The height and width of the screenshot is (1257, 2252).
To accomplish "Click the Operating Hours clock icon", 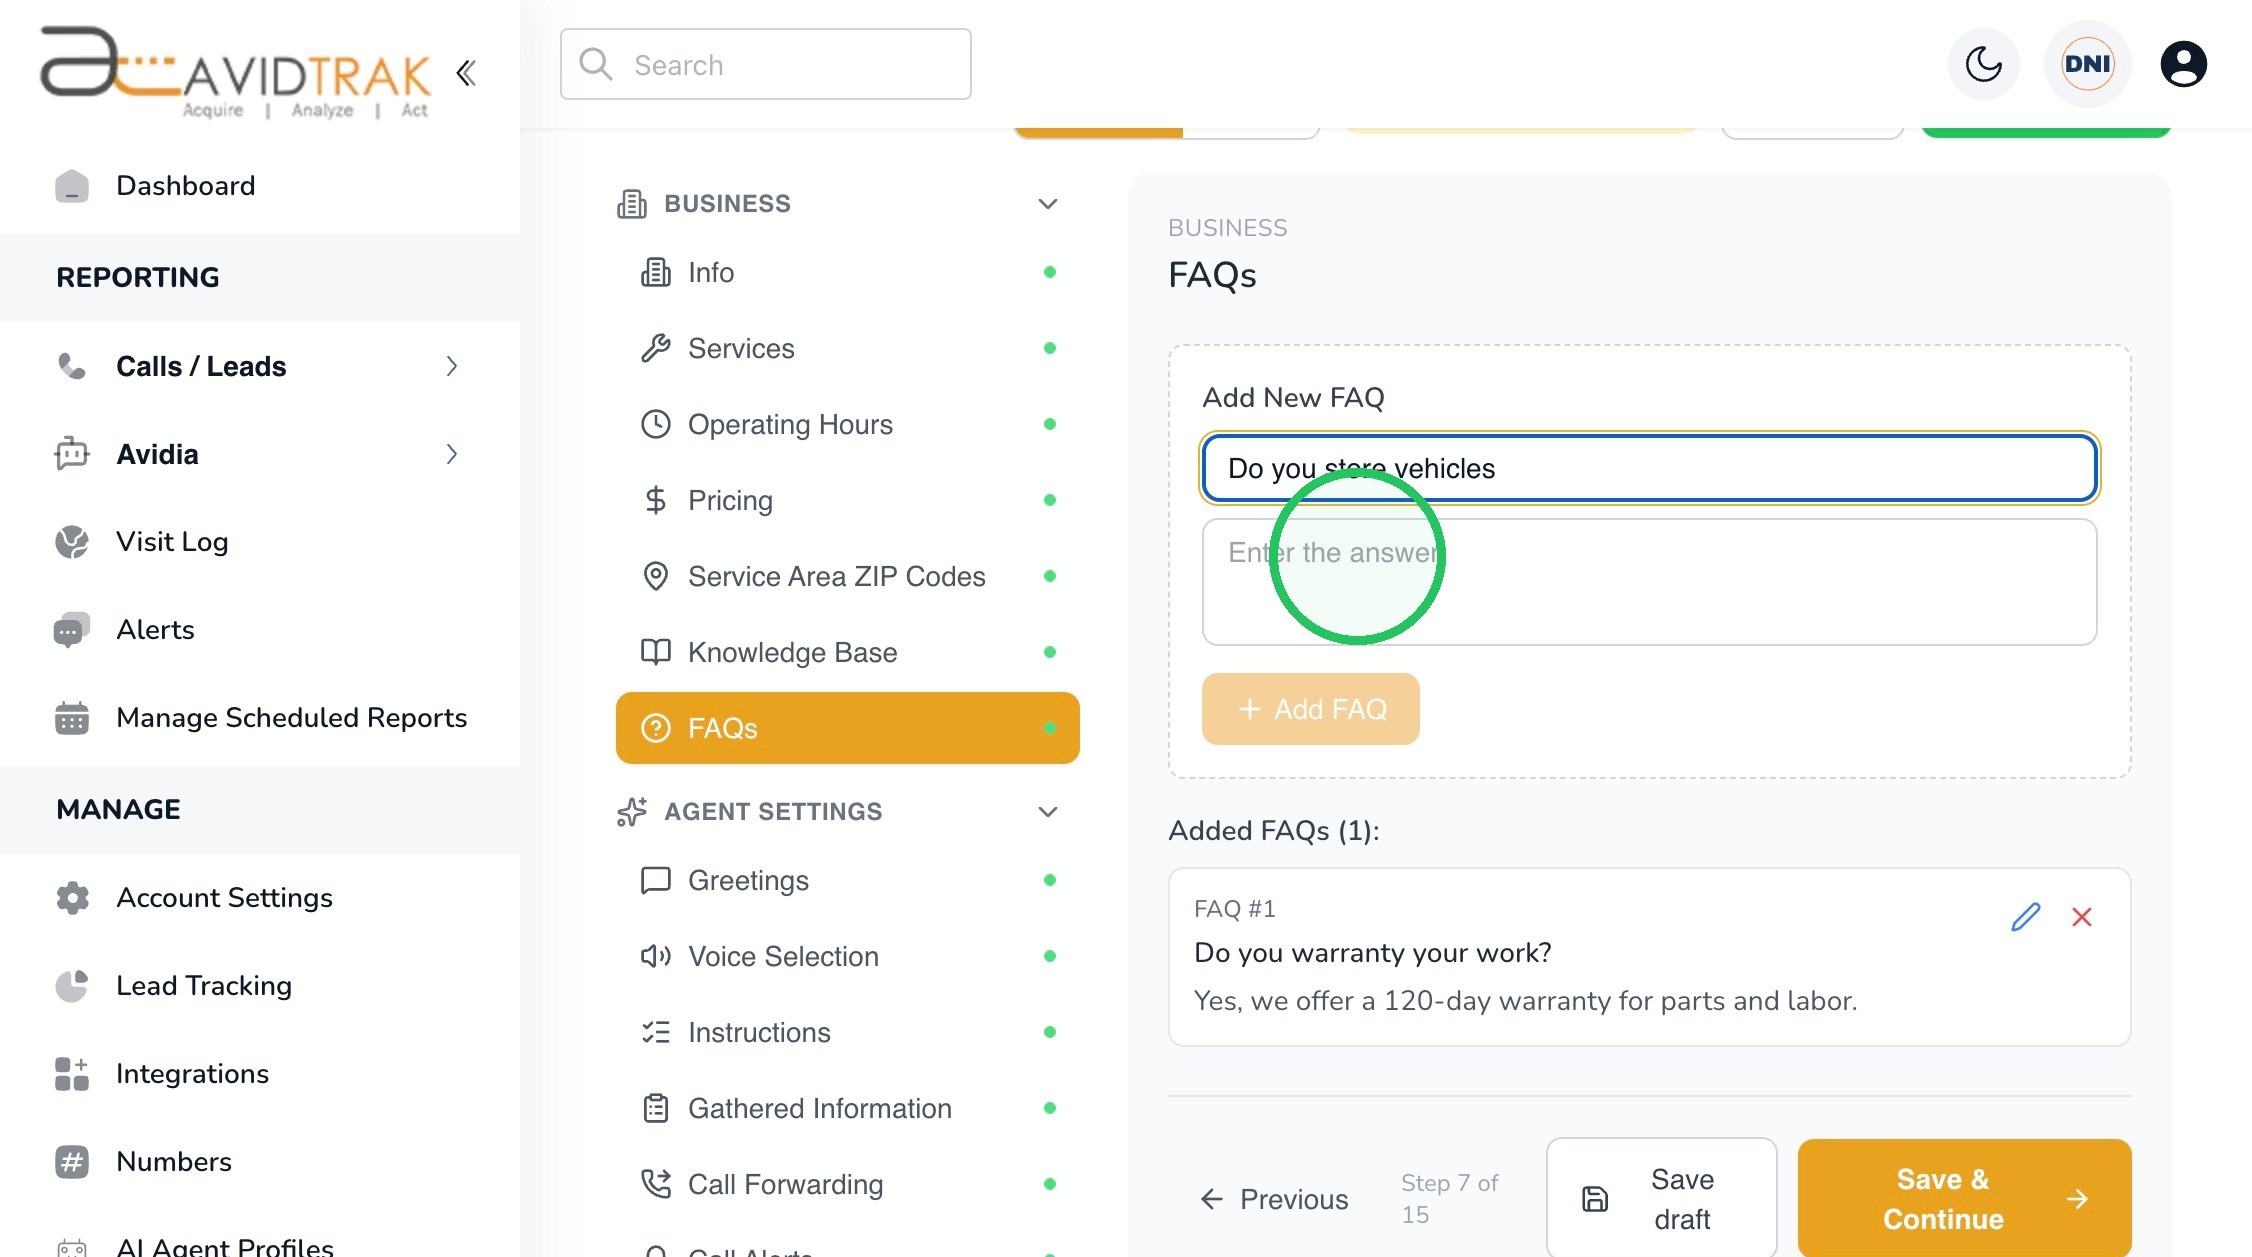I will coord(655,424).
